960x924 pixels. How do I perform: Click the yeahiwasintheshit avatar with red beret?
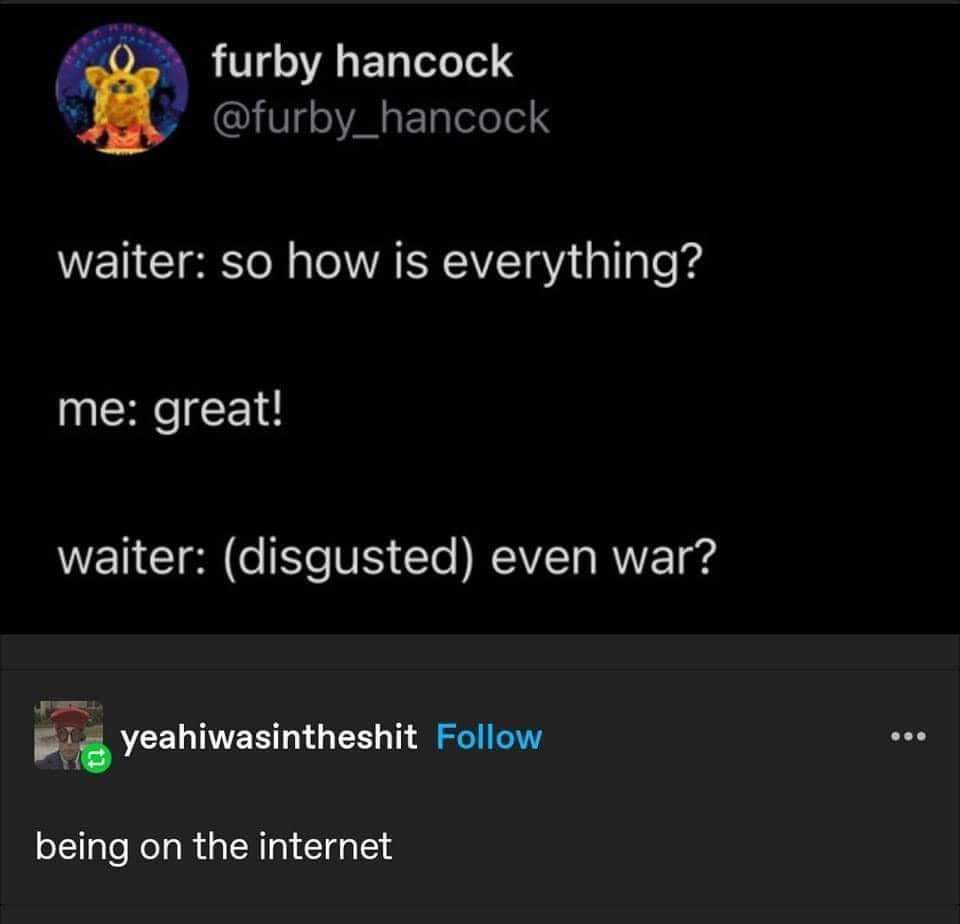coord(69,734)
